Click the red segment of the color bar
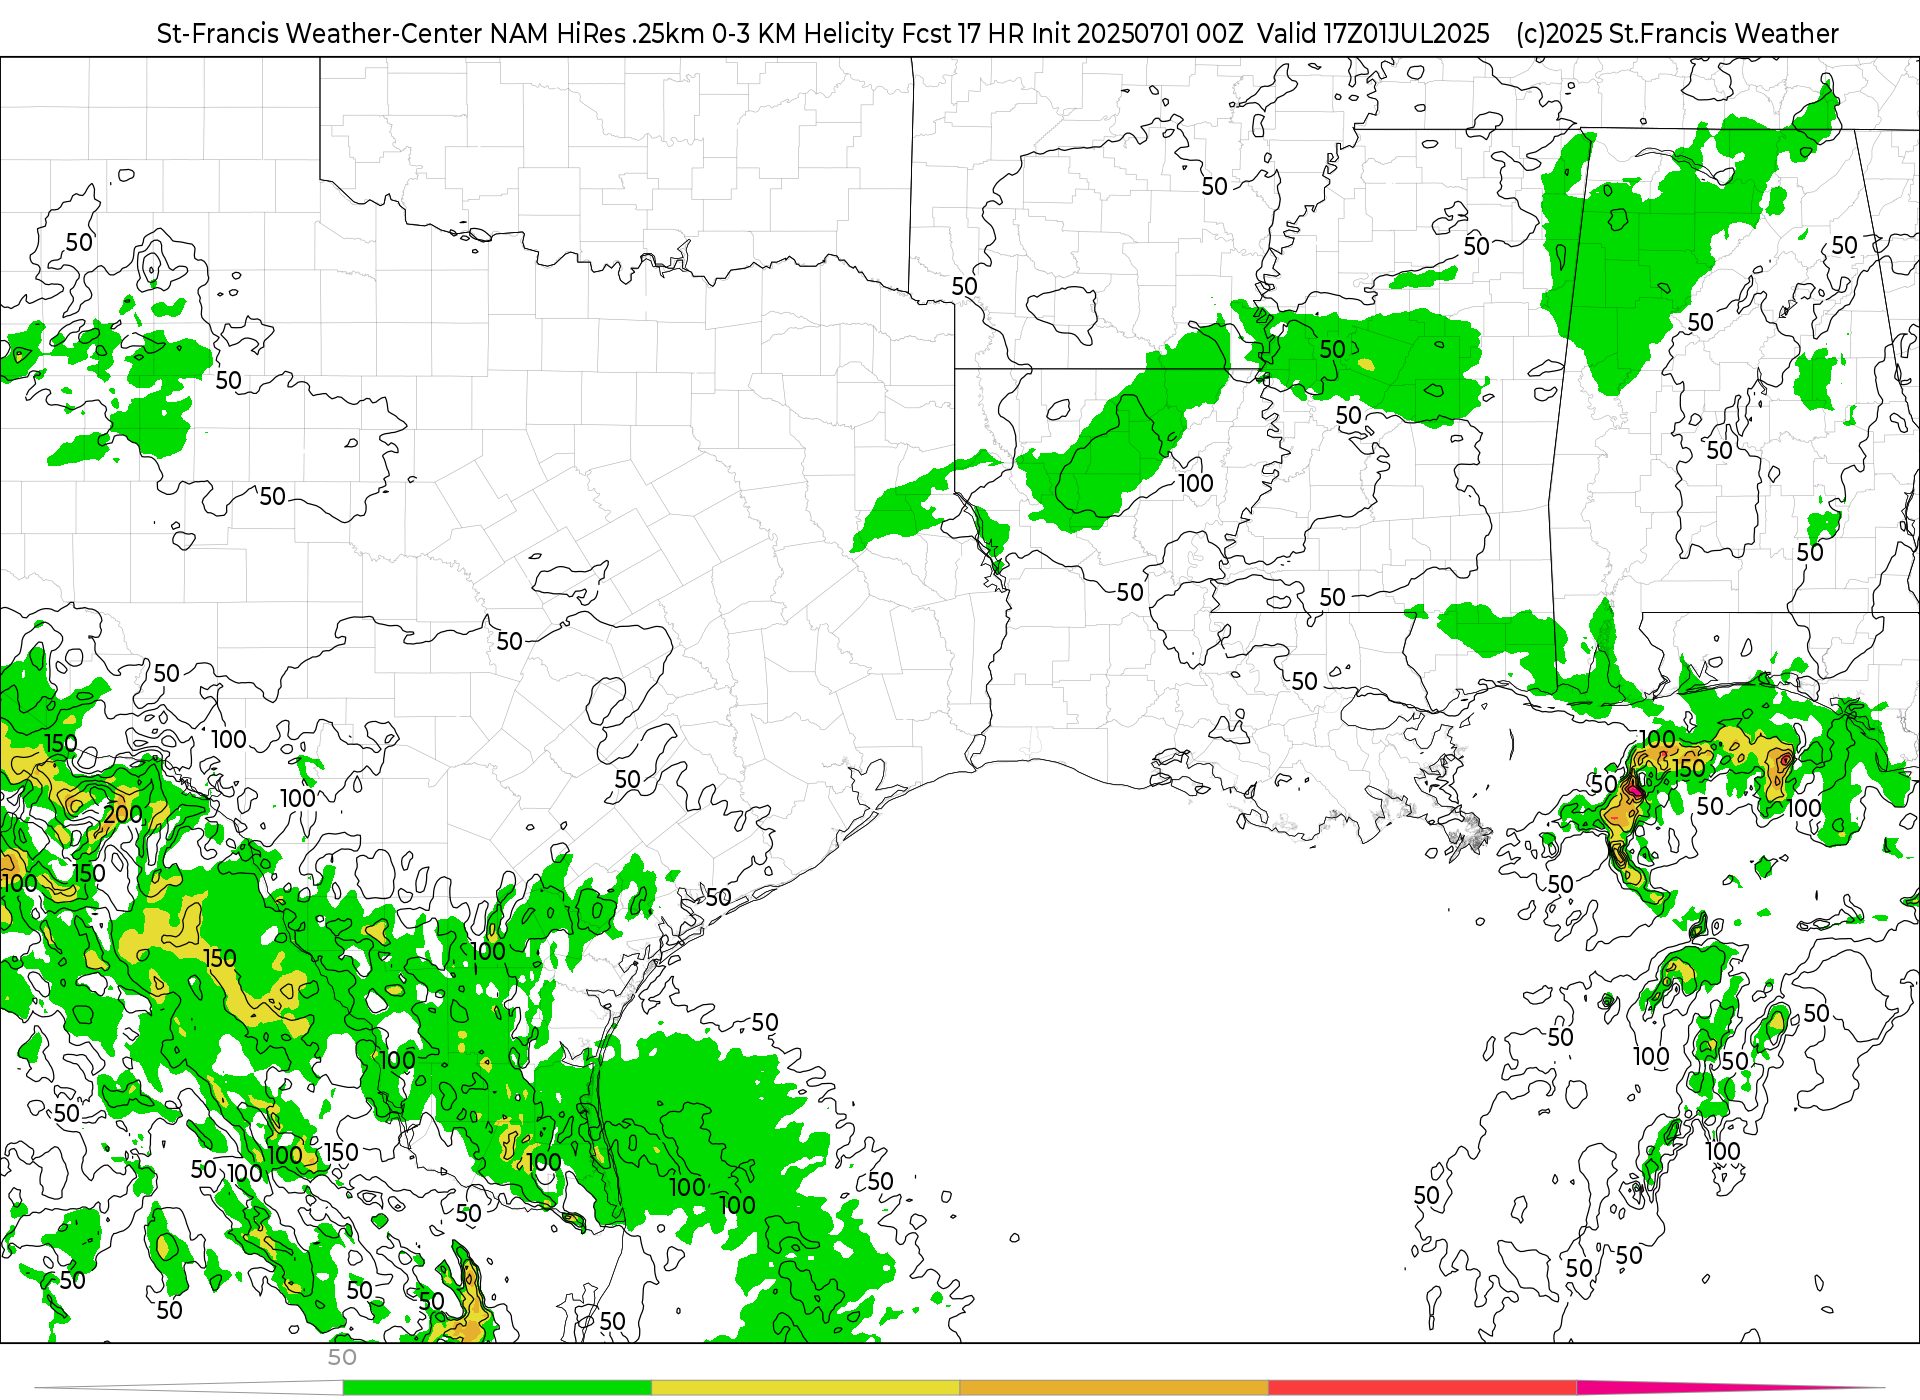The image size is (1920, 1400). [1423, 1388]
